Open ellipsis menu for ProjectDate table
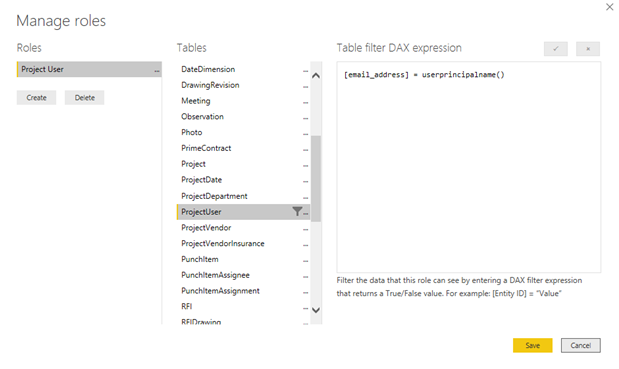This screenshot has height=369, width=619. click(x=305, y=182)
